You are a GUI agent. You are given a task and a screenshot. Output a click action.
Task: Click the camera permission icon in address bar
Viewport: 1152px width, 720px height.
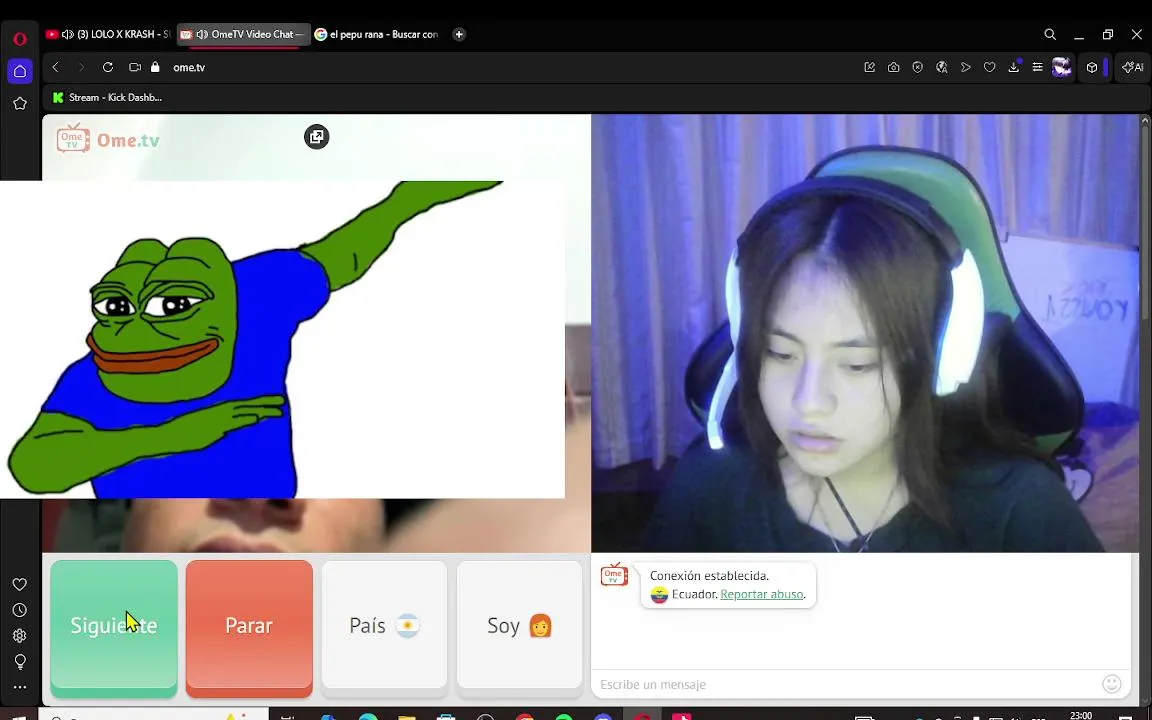click(x=134, y=67)
